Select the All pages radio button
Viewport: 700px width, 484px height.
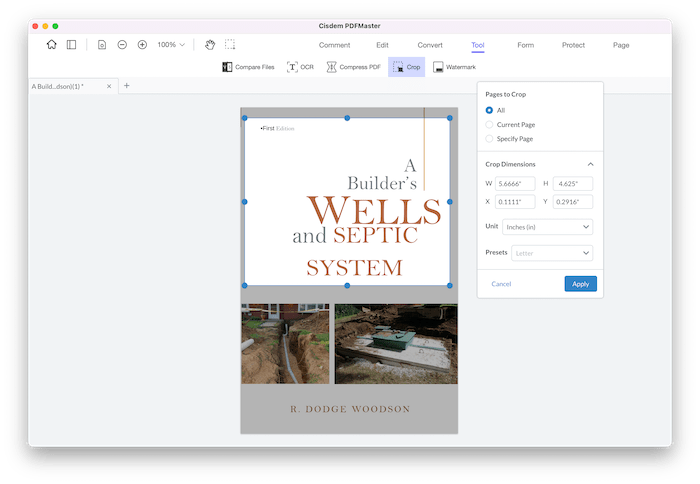489,110
